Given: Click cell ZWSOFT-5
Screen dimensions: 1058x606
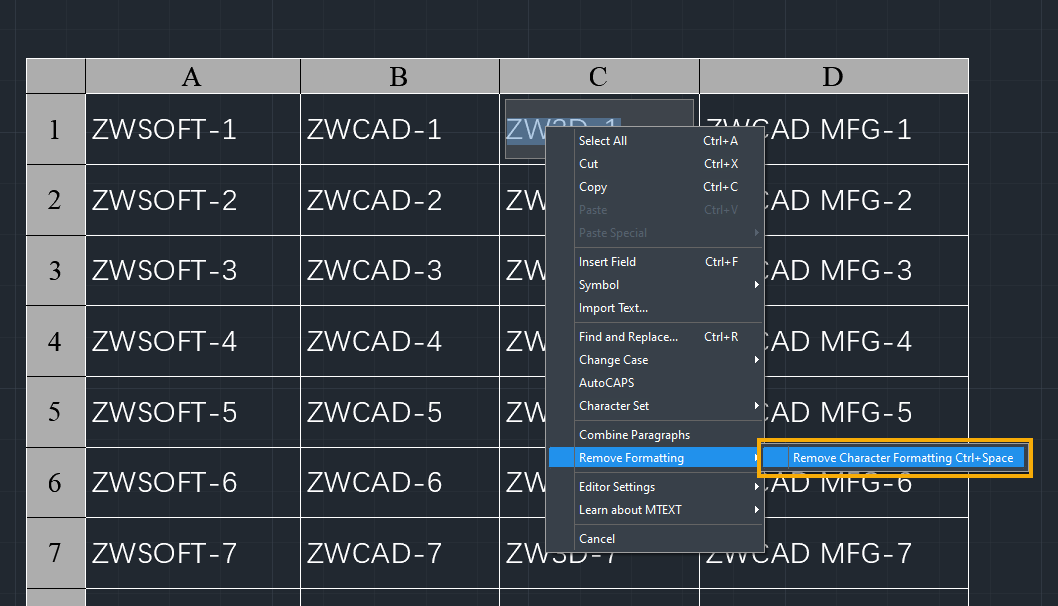Looking at the screenshot, I should [x=193, y=412].
